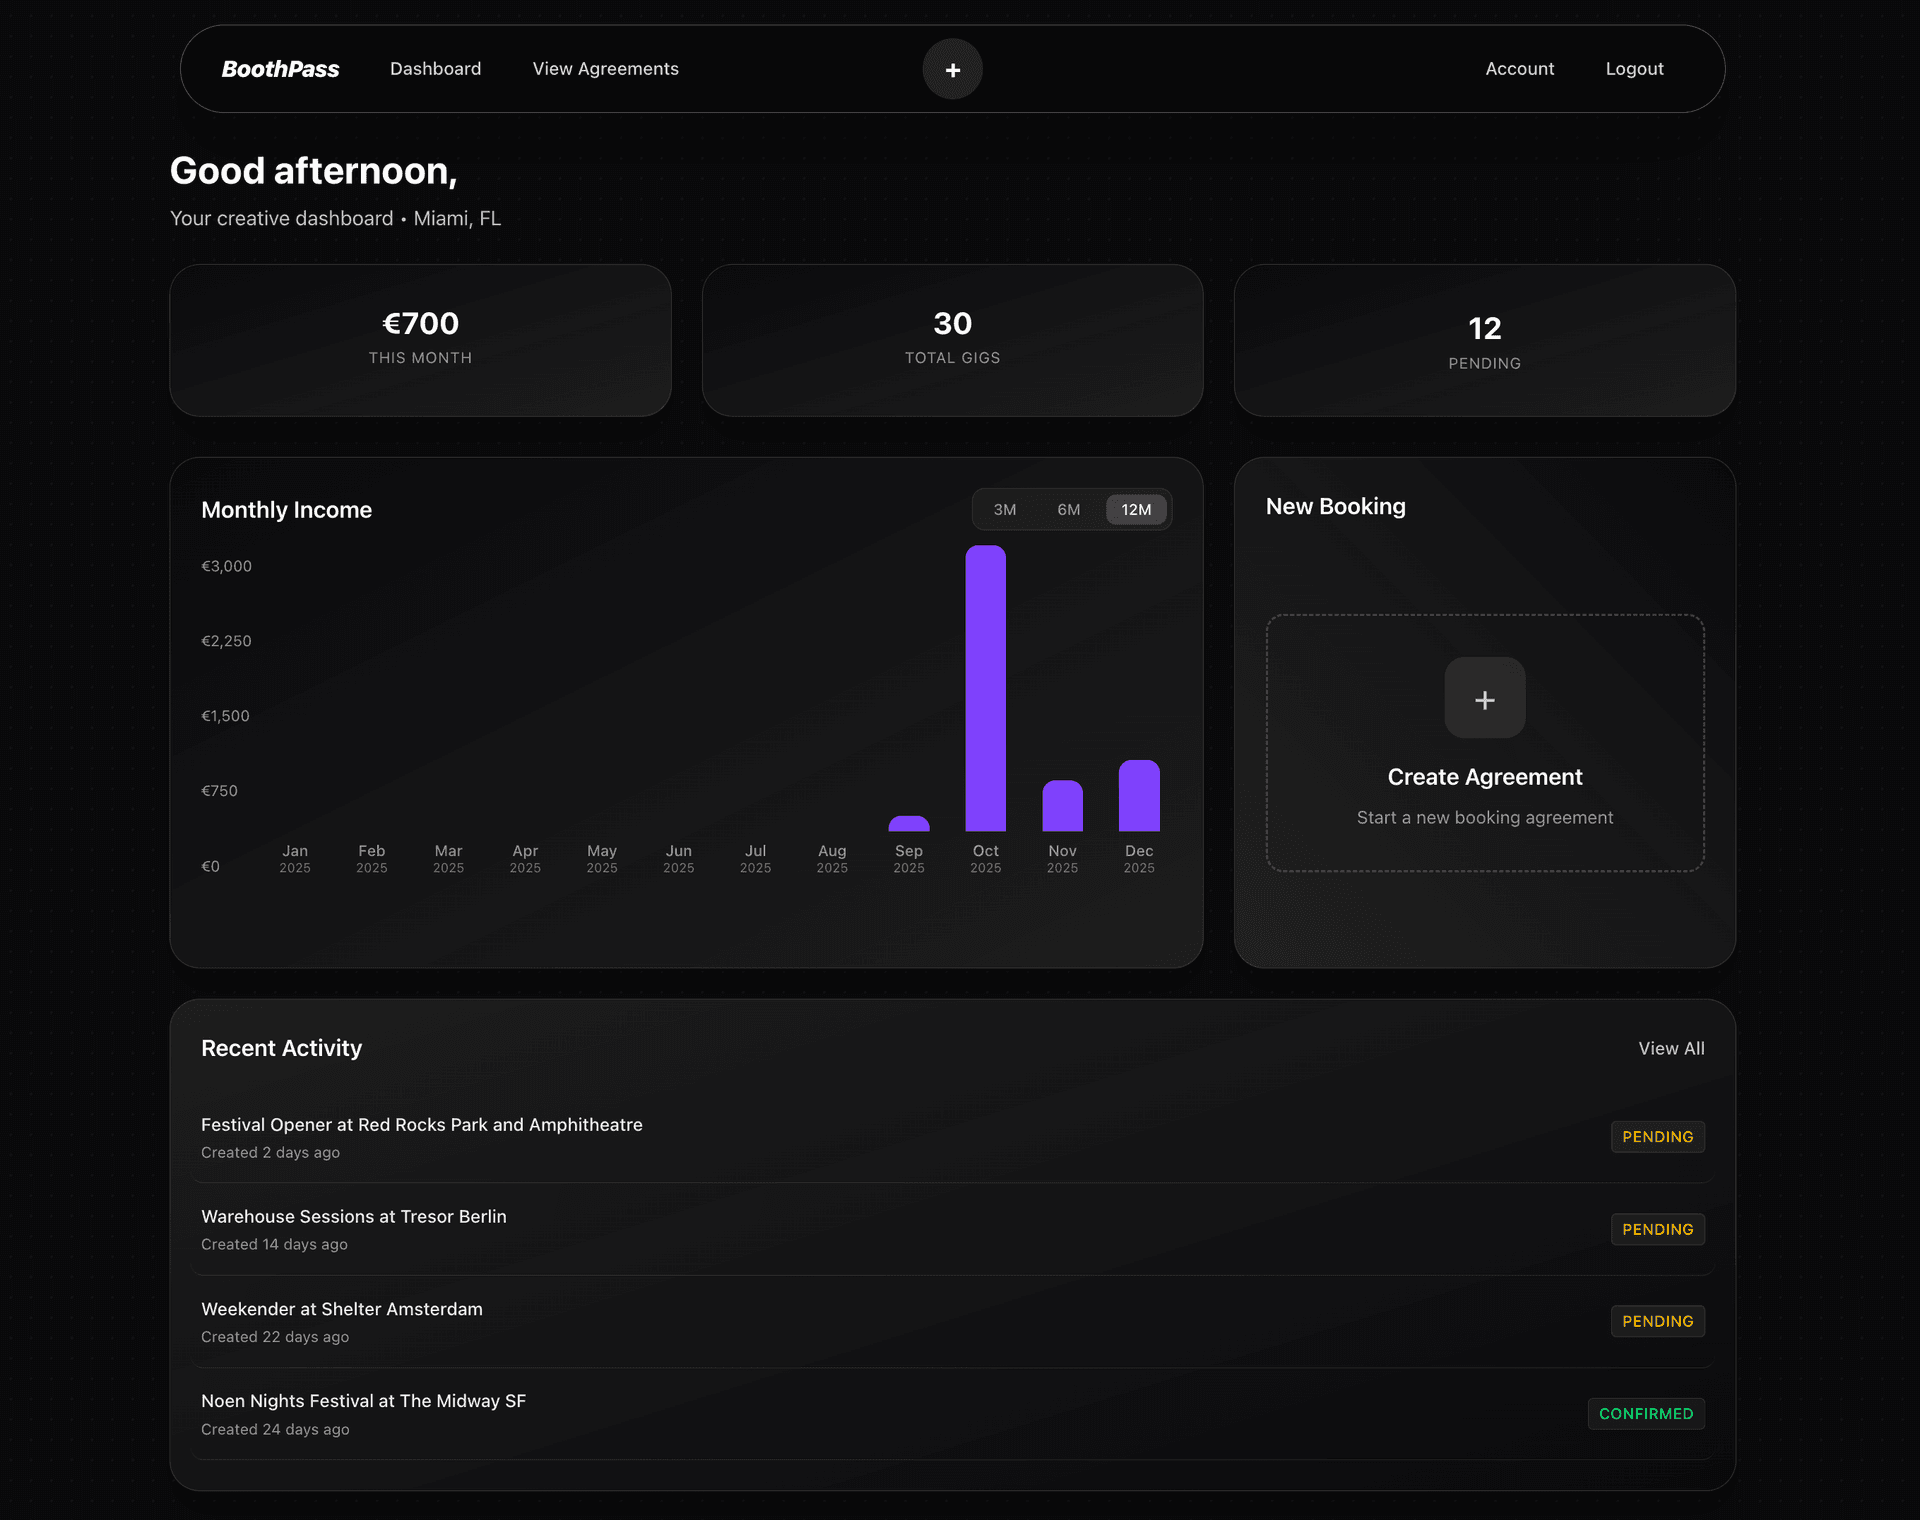Click the Jan 2025 axis label
The image size is (1920, 1520).
pos(295,858)
